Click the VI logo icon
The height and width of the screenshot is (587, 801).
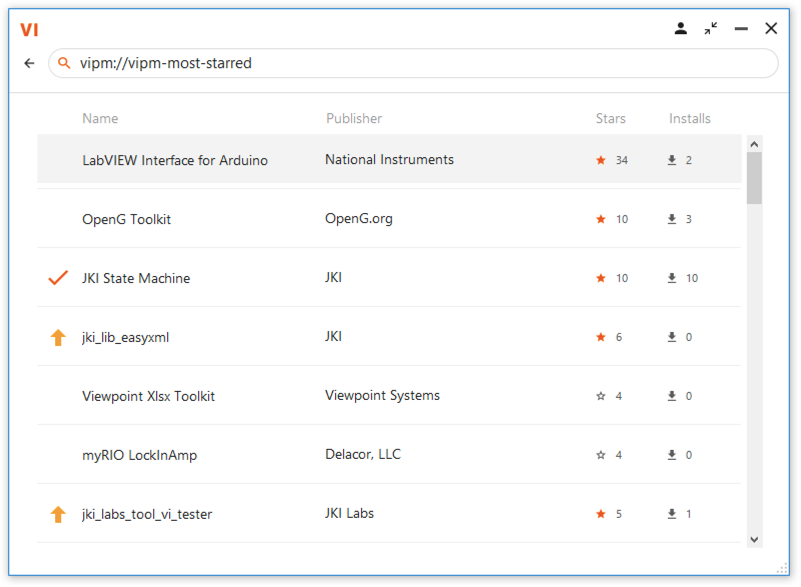[29, 30]
